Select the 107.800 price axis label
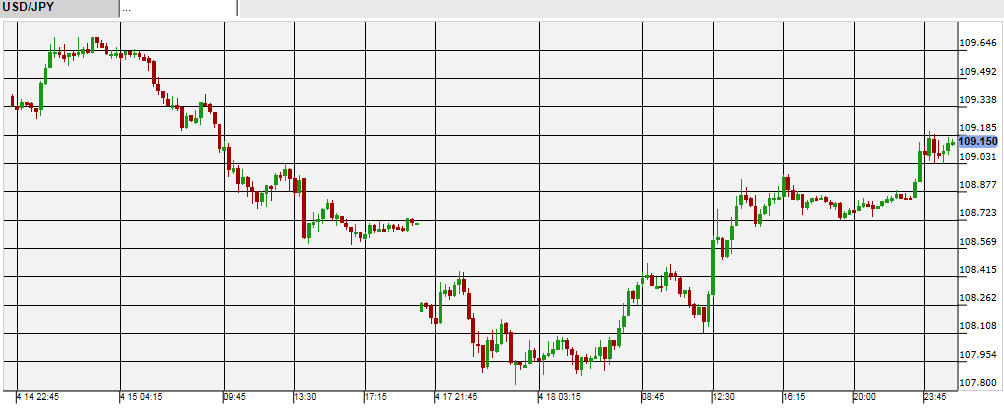The height and width of the screenshot is (414, 1004). tap(978, 383)
